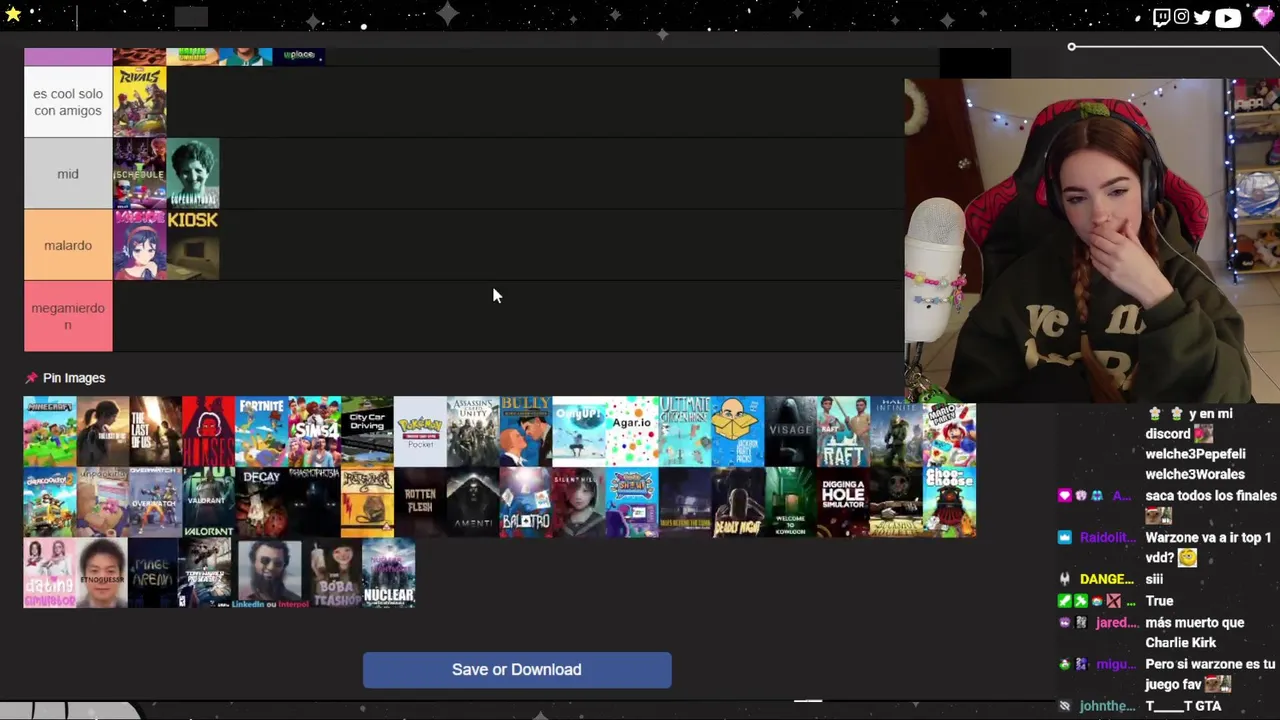The width and height of the screenshot is (1280, 720).
Task: Select the Ultimate Chicken Horse cover
Action: click(x=685, y=432)
